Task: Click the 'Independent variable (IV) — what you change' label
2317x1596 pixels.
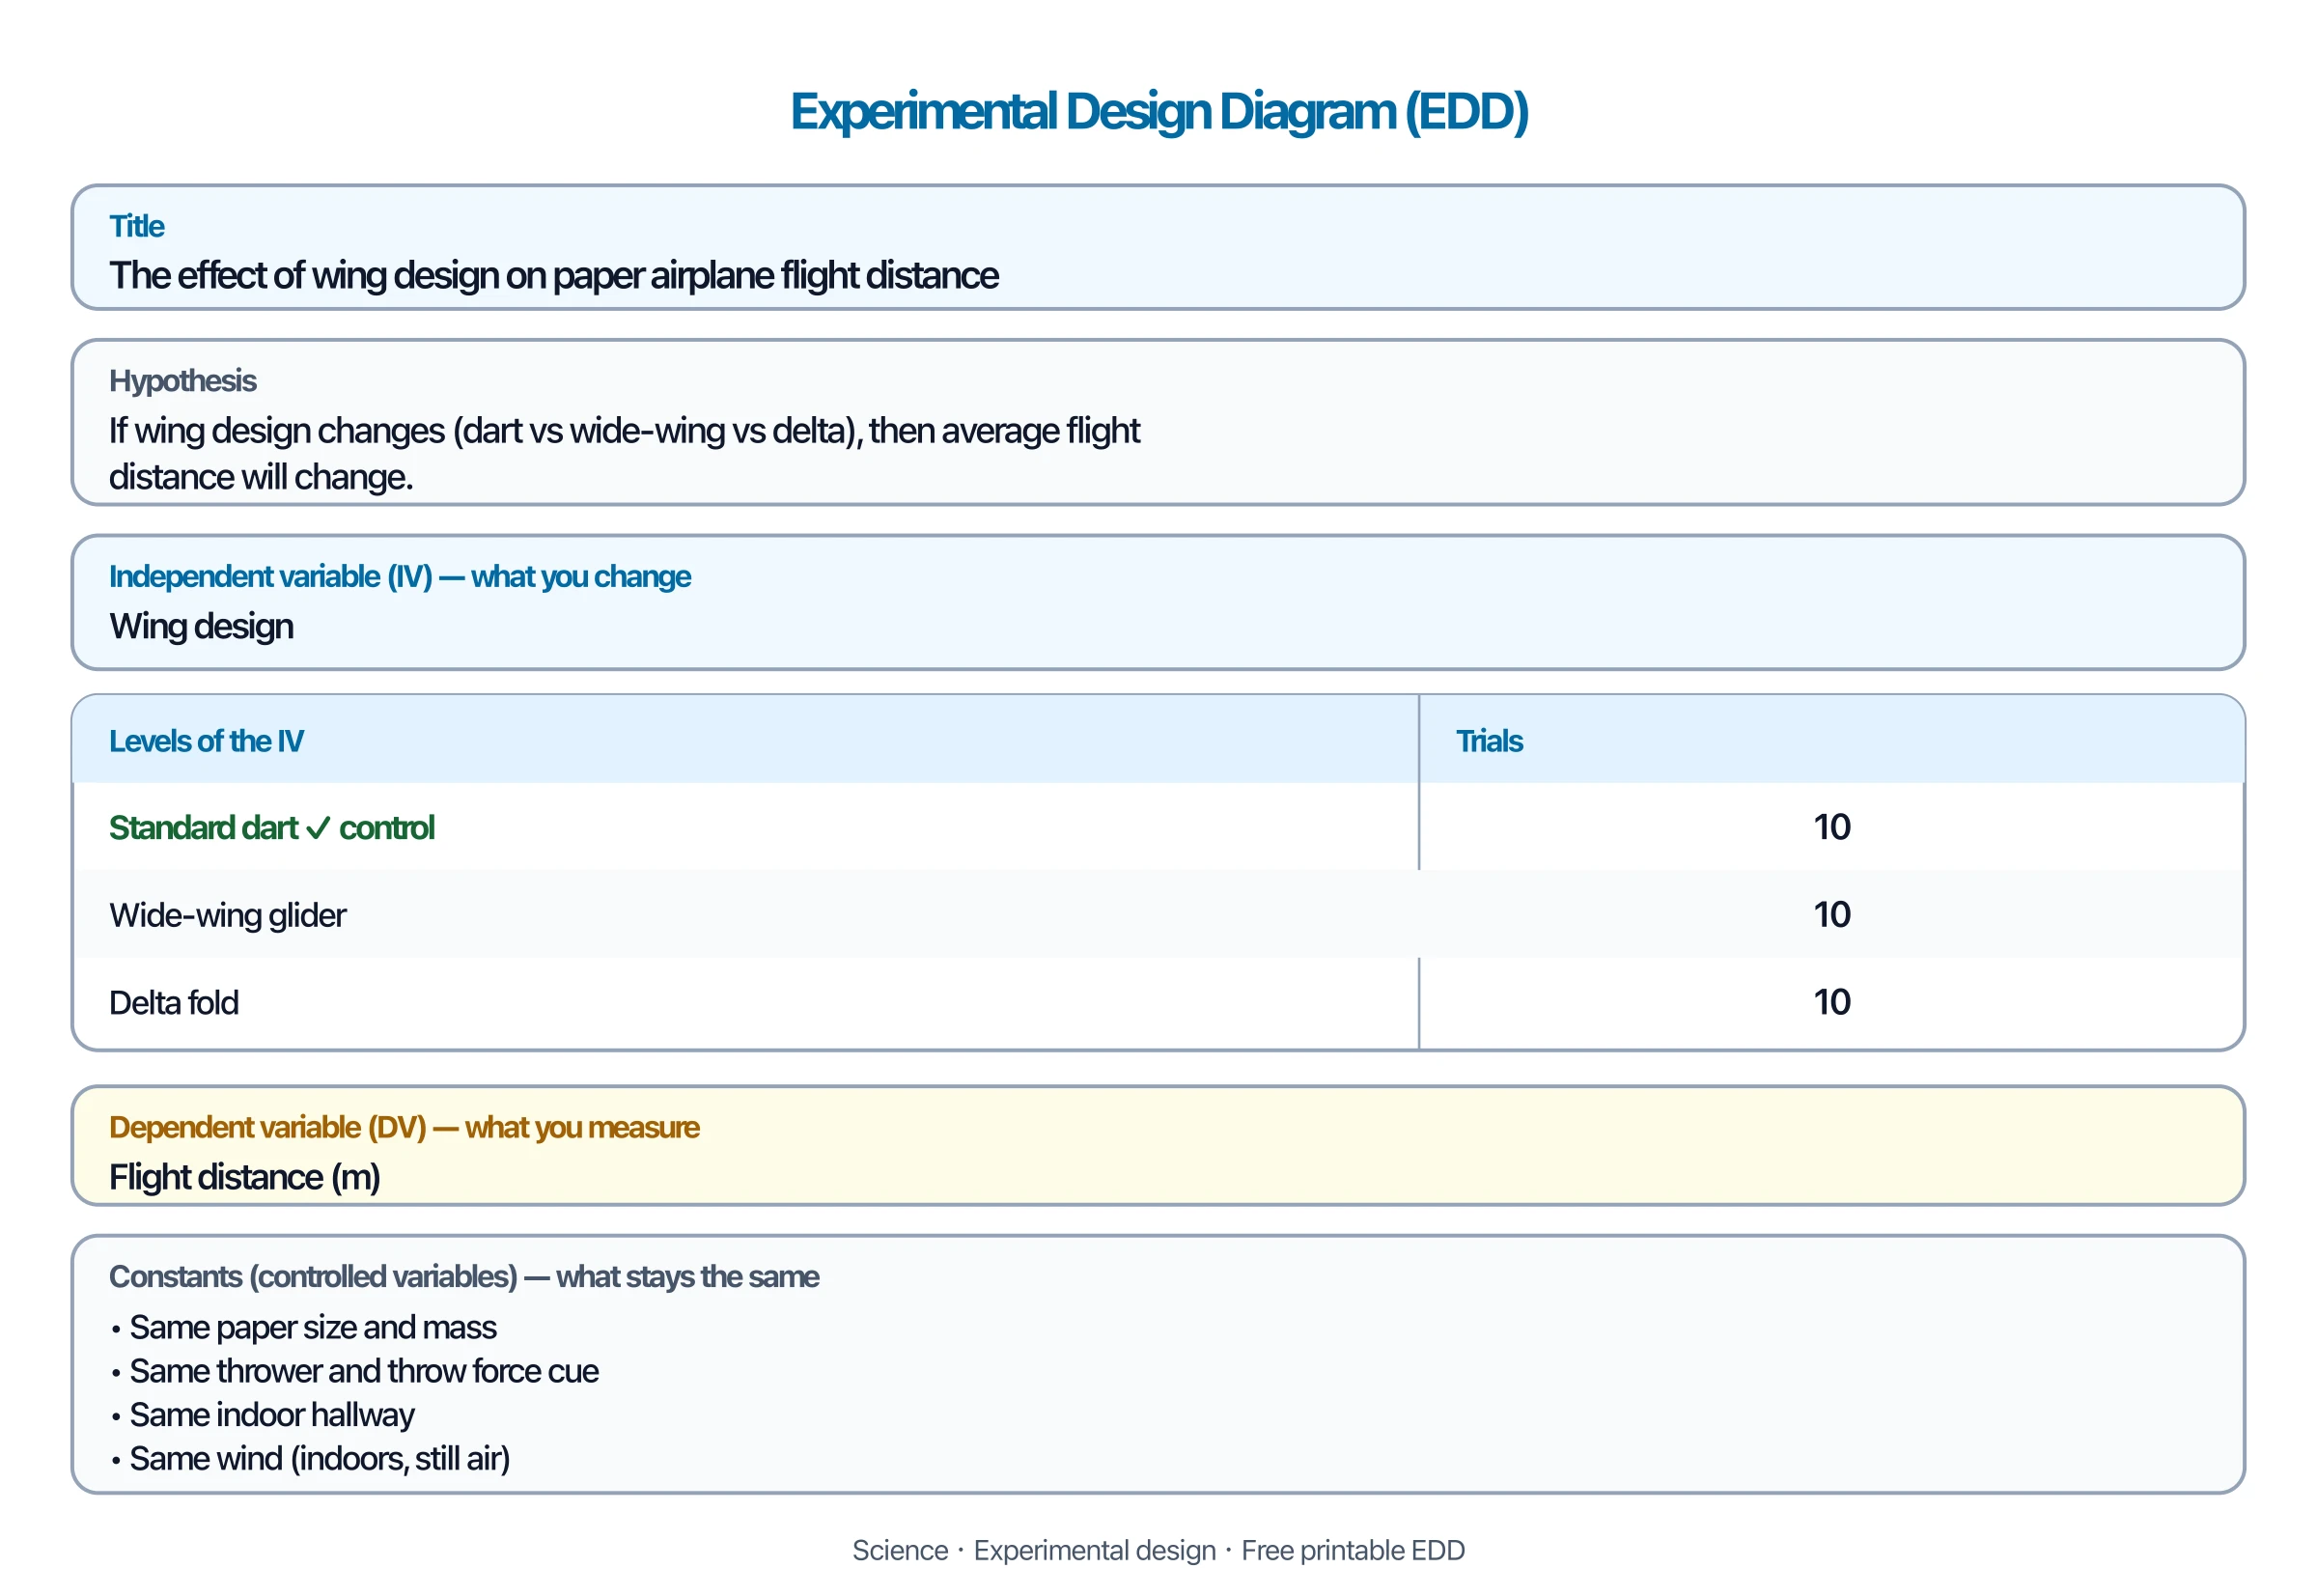Action: 399,577
